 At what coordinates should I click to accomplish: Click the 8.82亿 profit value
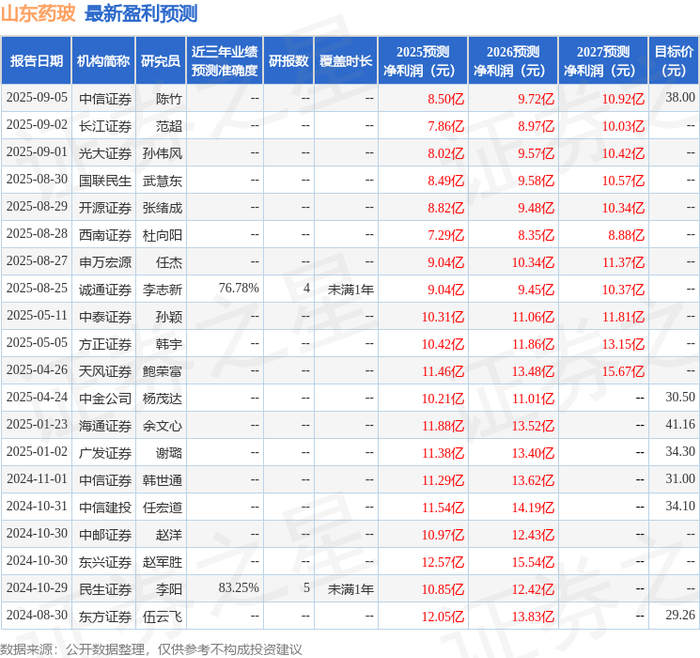446,208
